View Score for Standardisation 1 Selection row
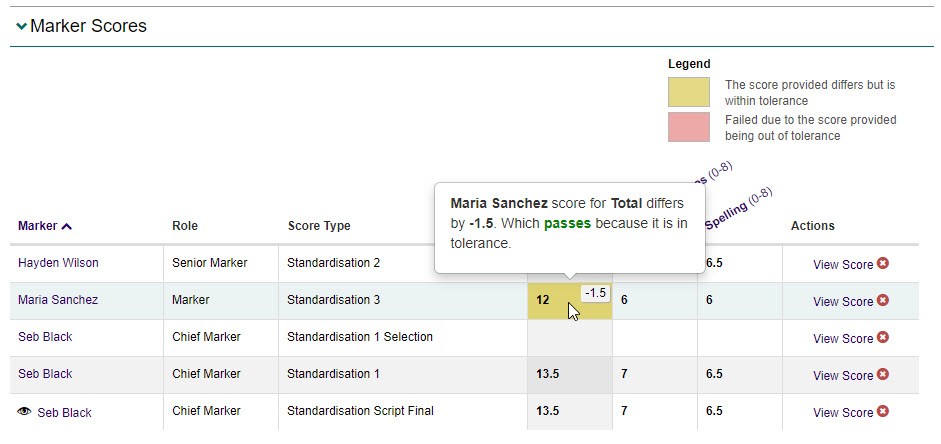941x444 pixels. click(x=842, y=339)
